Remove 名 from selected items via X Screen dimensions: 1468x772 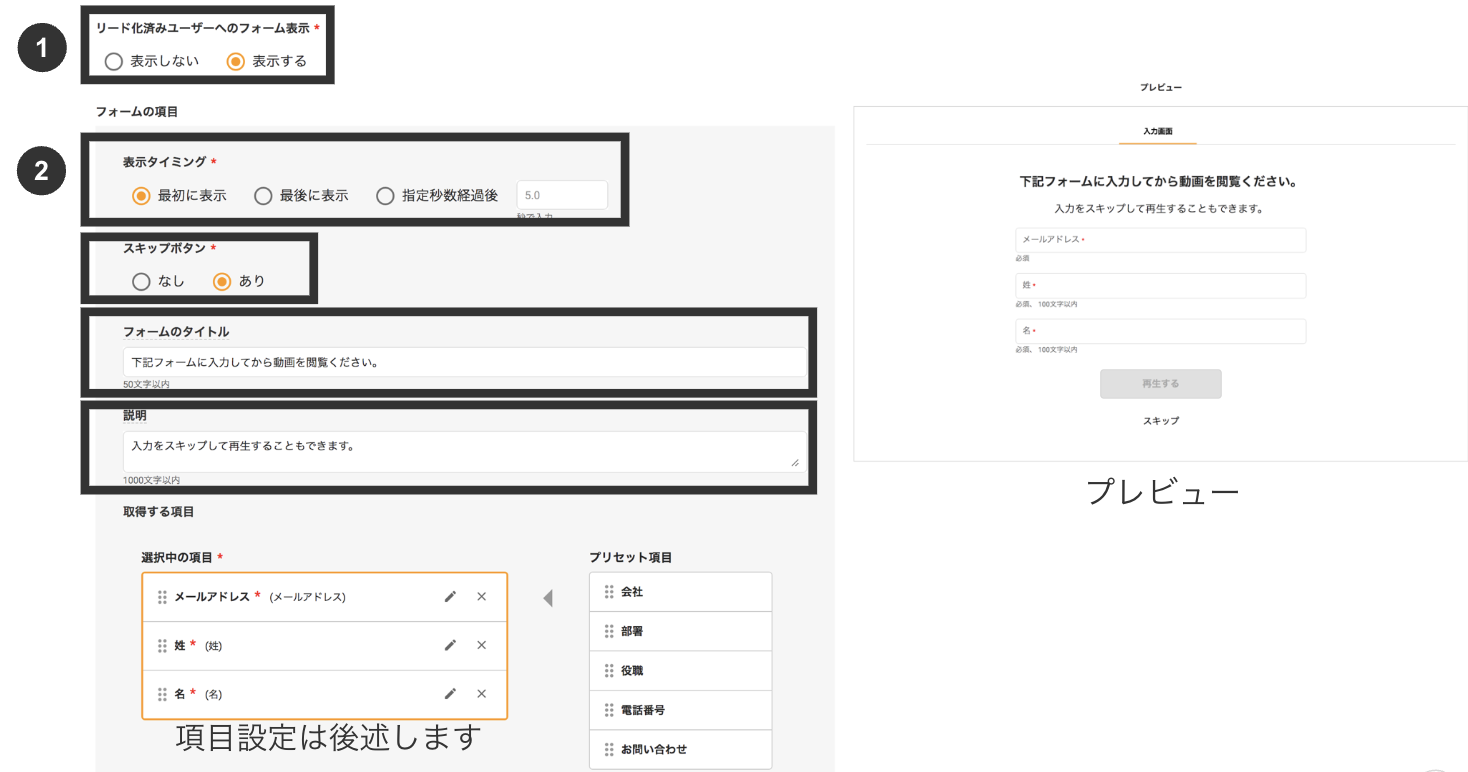point(481,693)
